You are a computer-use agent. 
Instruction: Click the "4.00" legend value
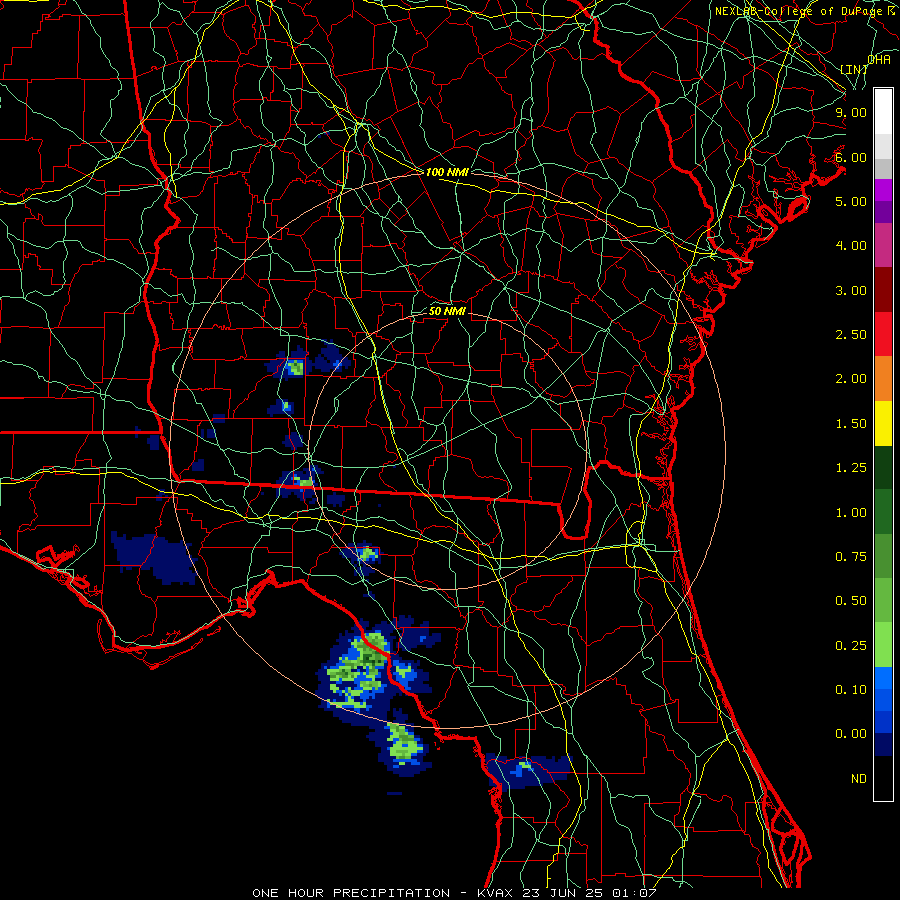click(x=851, y=246)
